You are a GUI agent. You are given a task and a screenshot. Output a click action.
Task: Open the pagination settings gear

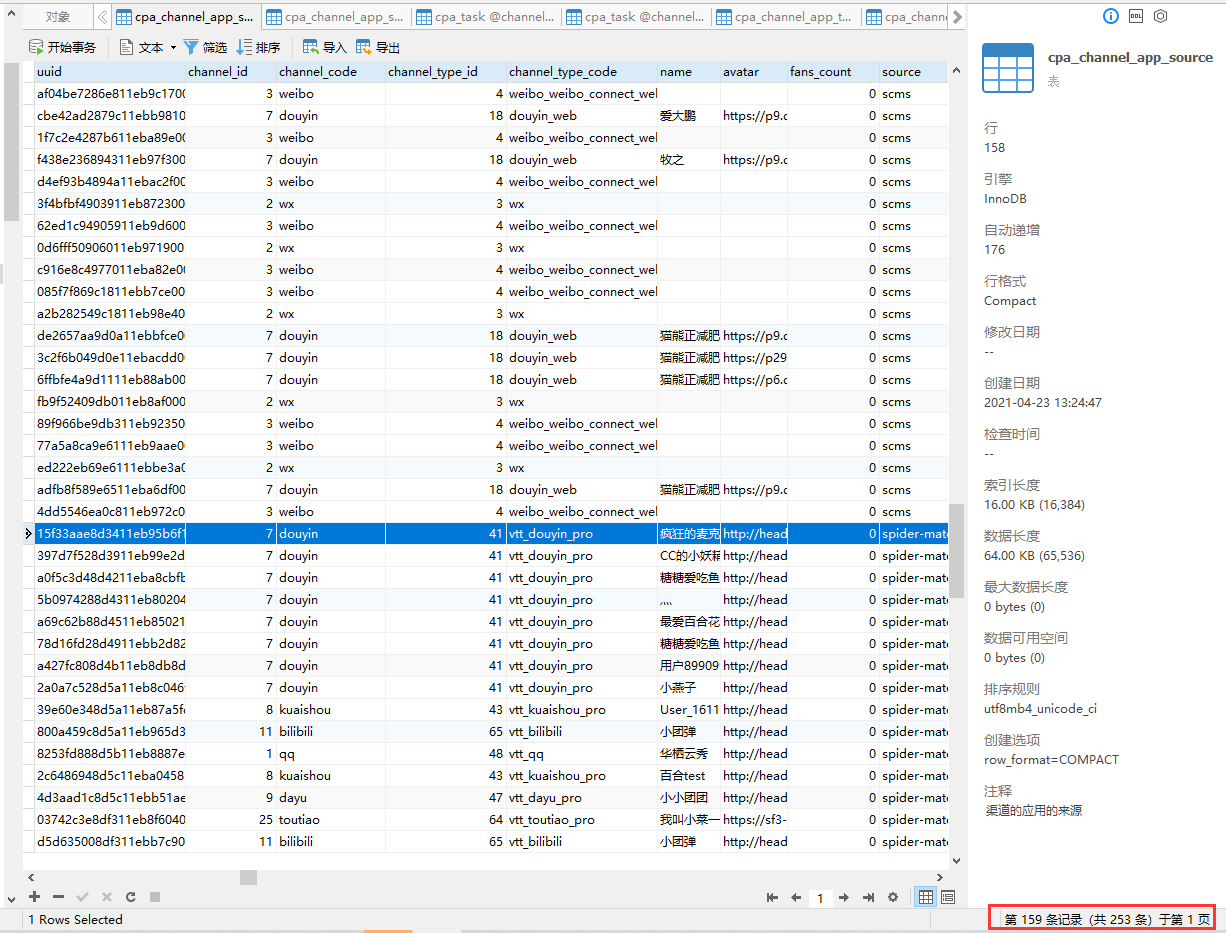coord(893,898)
